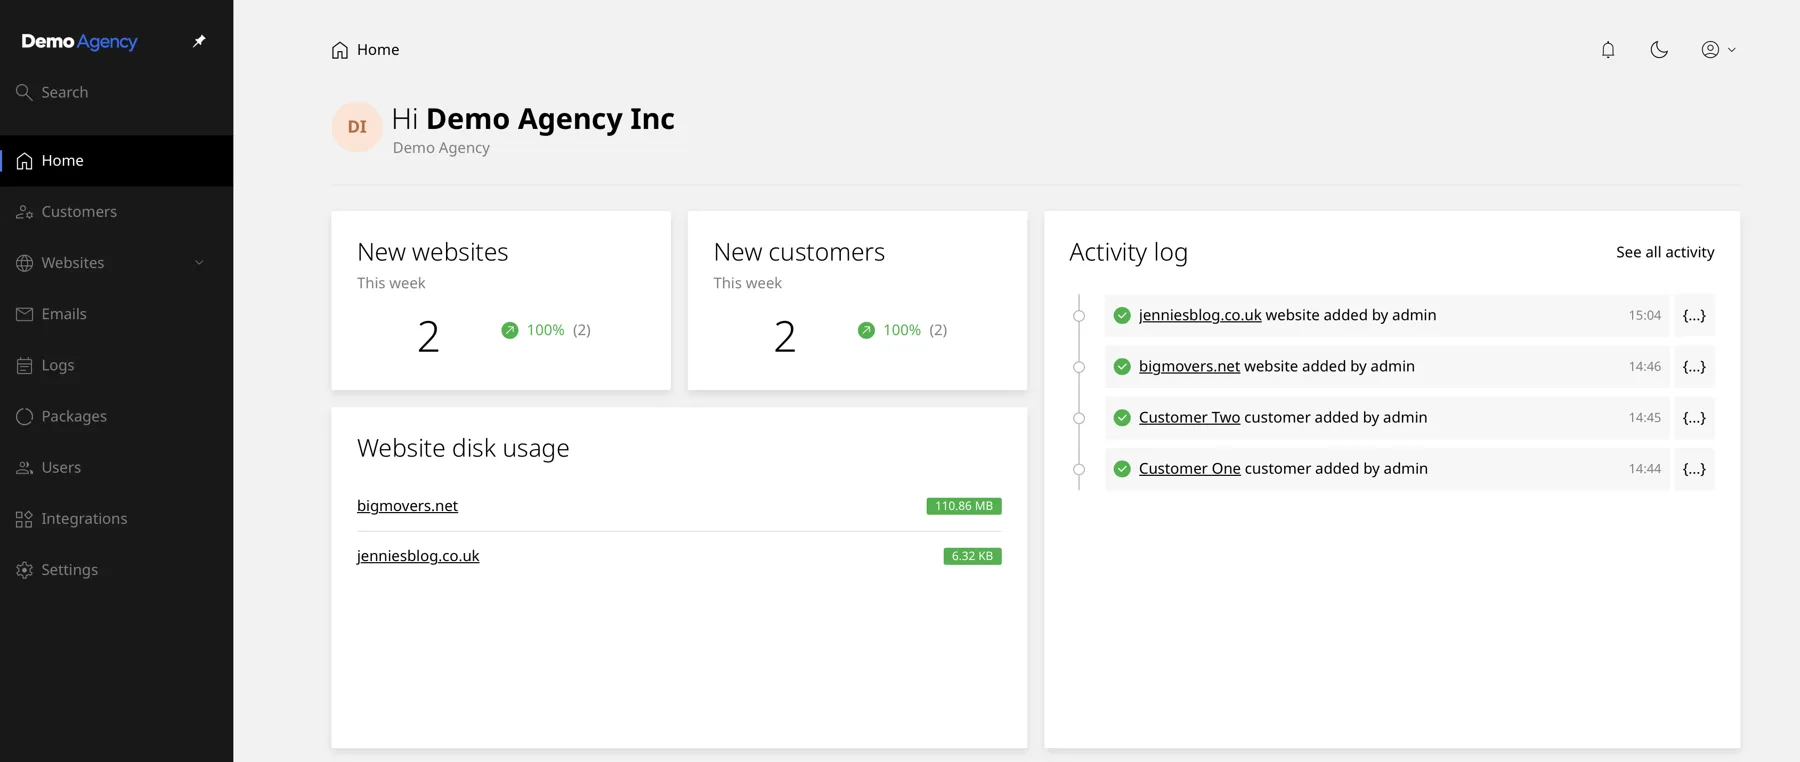Click the 110.86 MB usage badge
The width and height of the screenshot is (1800, 762).
[x=964, y=506]
